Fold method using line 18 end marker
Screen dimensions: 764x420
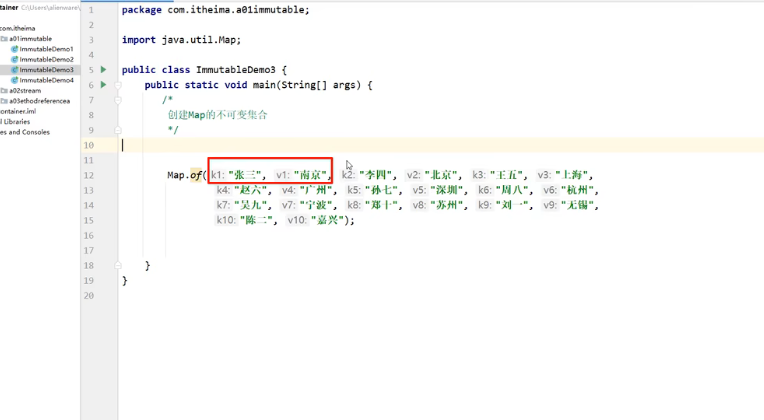tap(117, 265)
